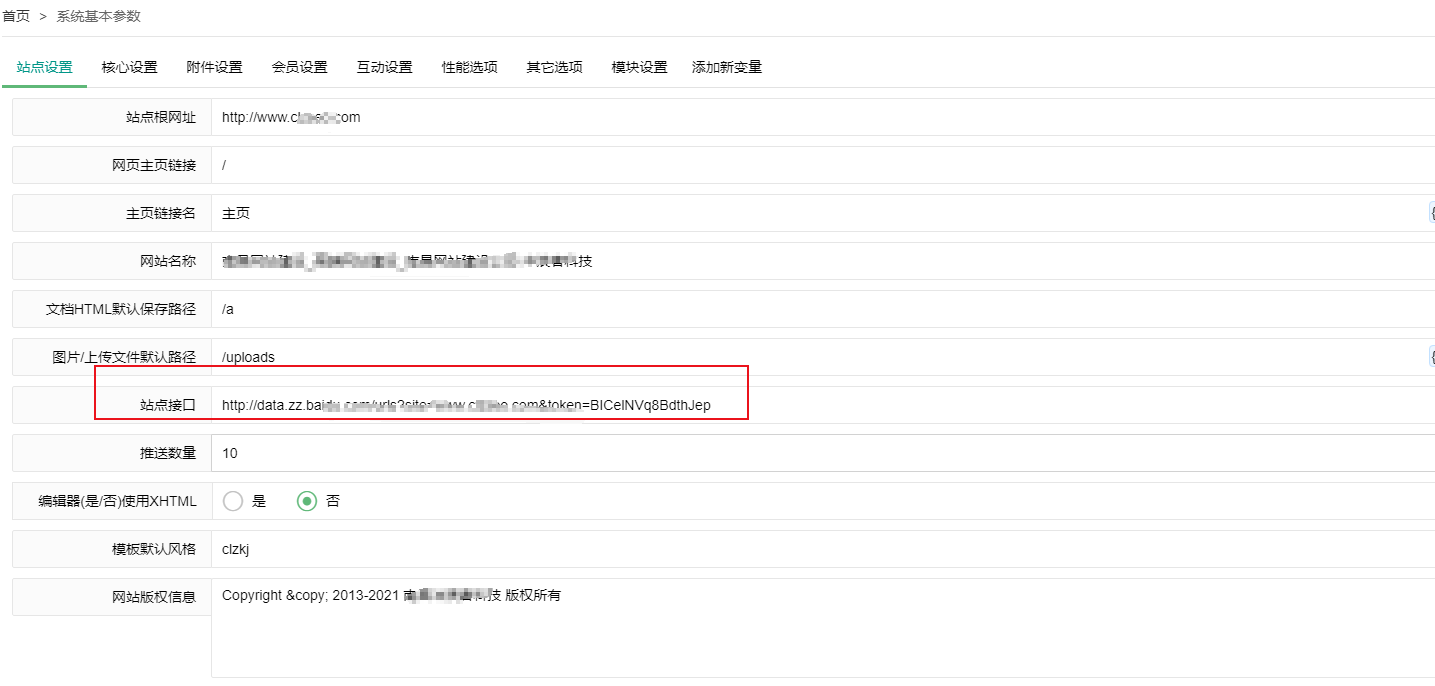Open the 性能选项 tab
This screenshot has width=1435, height=686.
469,67
